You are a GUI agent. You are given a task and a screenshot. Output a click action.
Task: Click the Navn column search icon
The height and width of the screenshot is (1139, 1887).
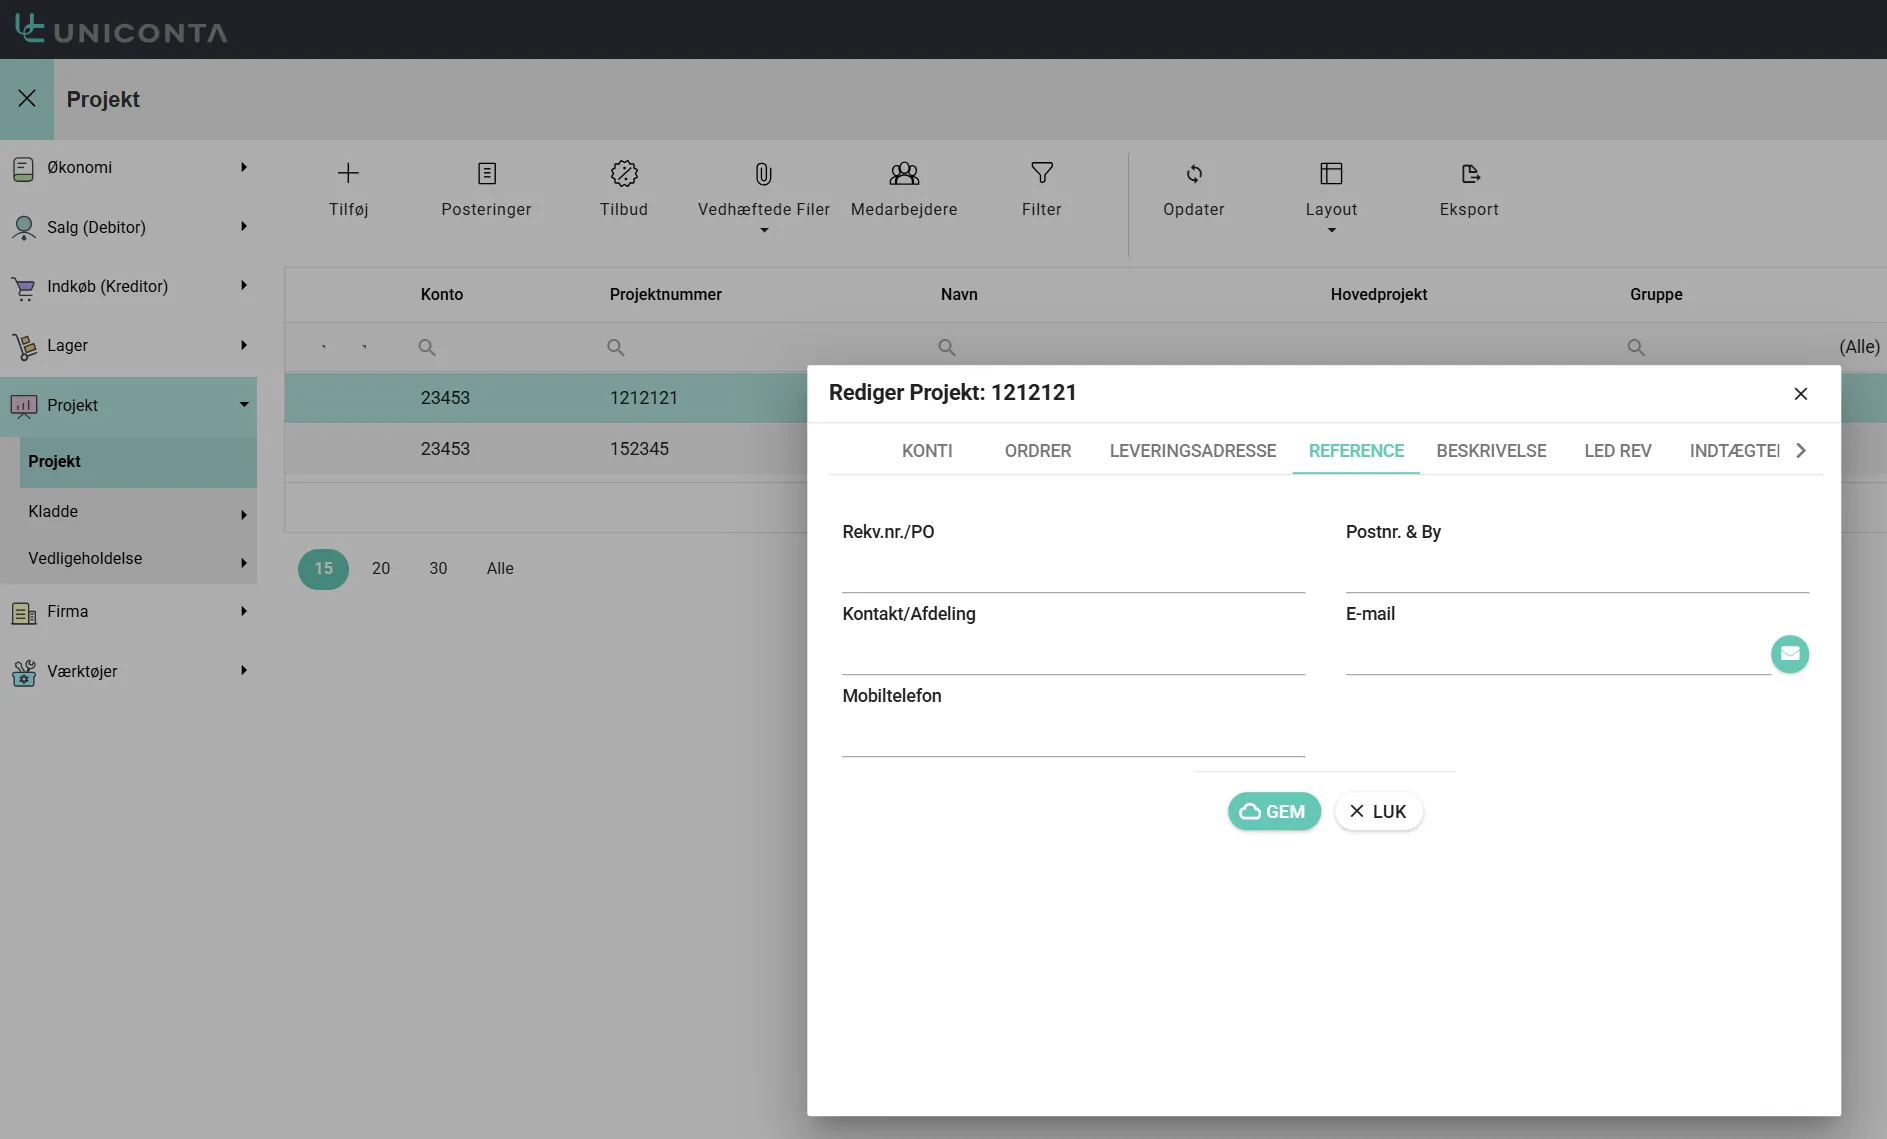pos(947,347)
